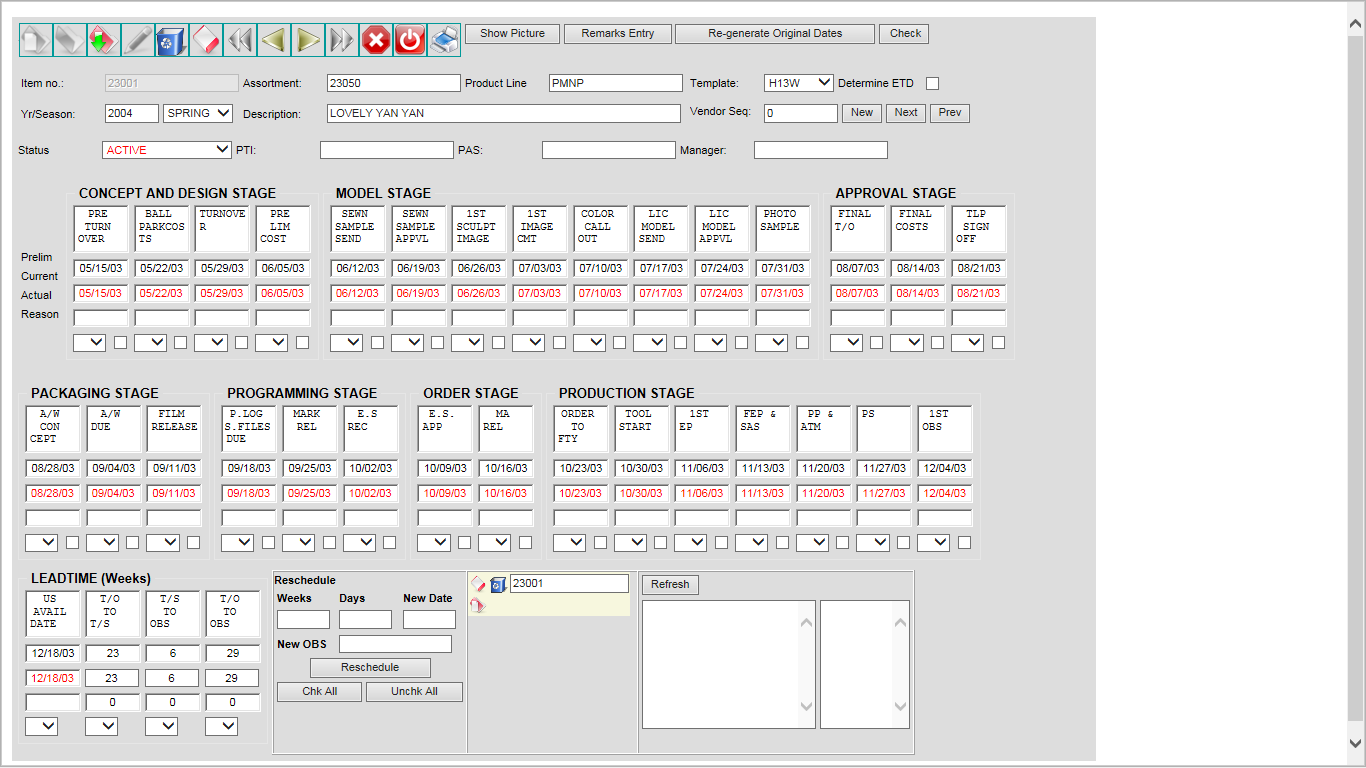The width and height of the screenshot is (1366, 768).
Task: Go to previous record with left arrow
Action: 274,40
